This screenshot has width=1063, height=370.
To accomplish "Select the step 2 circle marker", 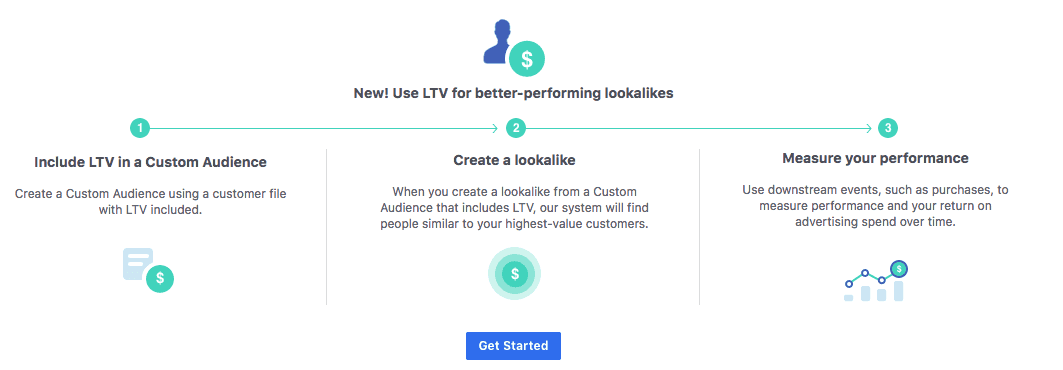I will pyautogui.click(x=516, y=128).
